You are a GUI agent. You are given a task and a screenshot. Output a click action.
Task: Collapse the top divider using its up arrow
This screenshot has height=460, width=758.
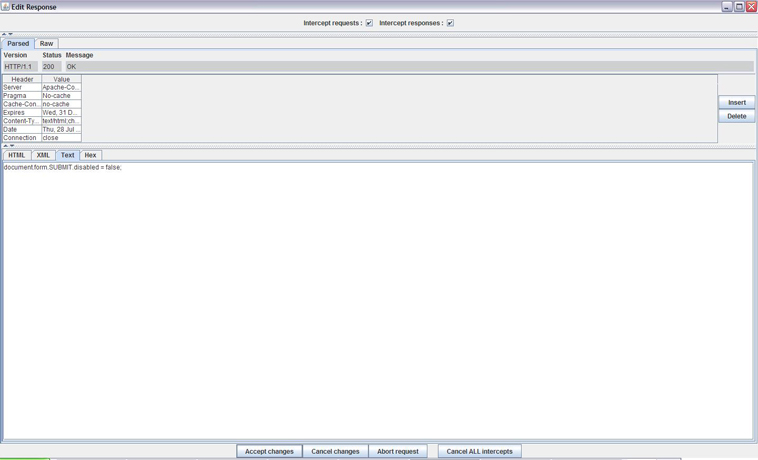[4, 34]
